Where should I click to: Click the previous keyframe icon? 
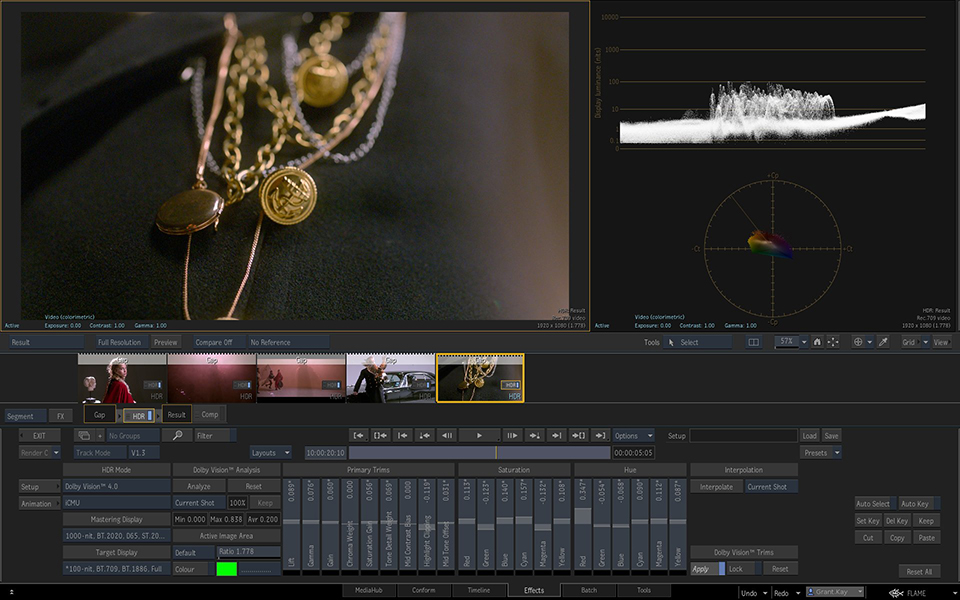(x=424, y=435)
